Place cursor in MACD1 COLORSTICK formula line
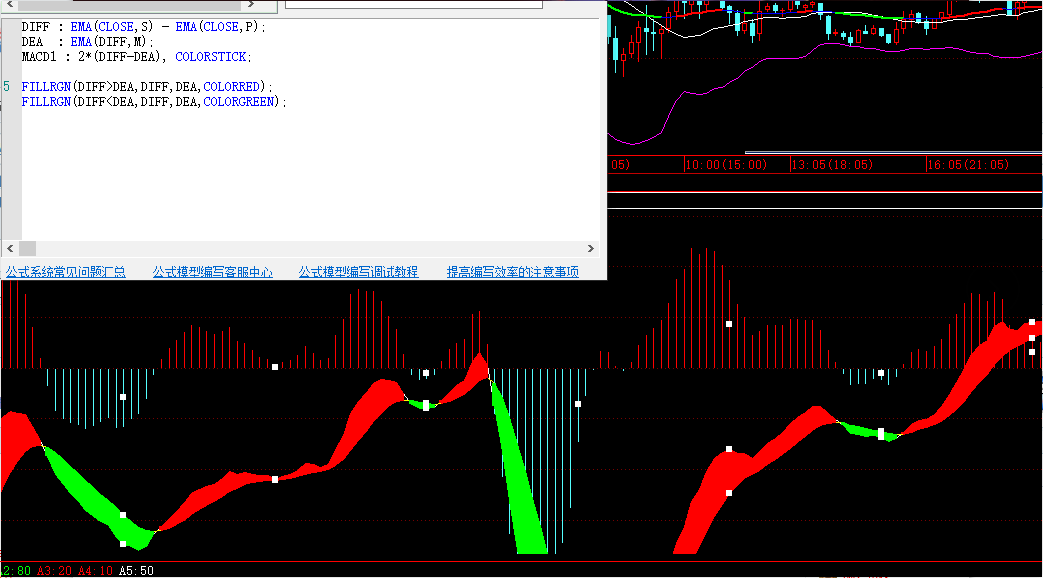 136,57
